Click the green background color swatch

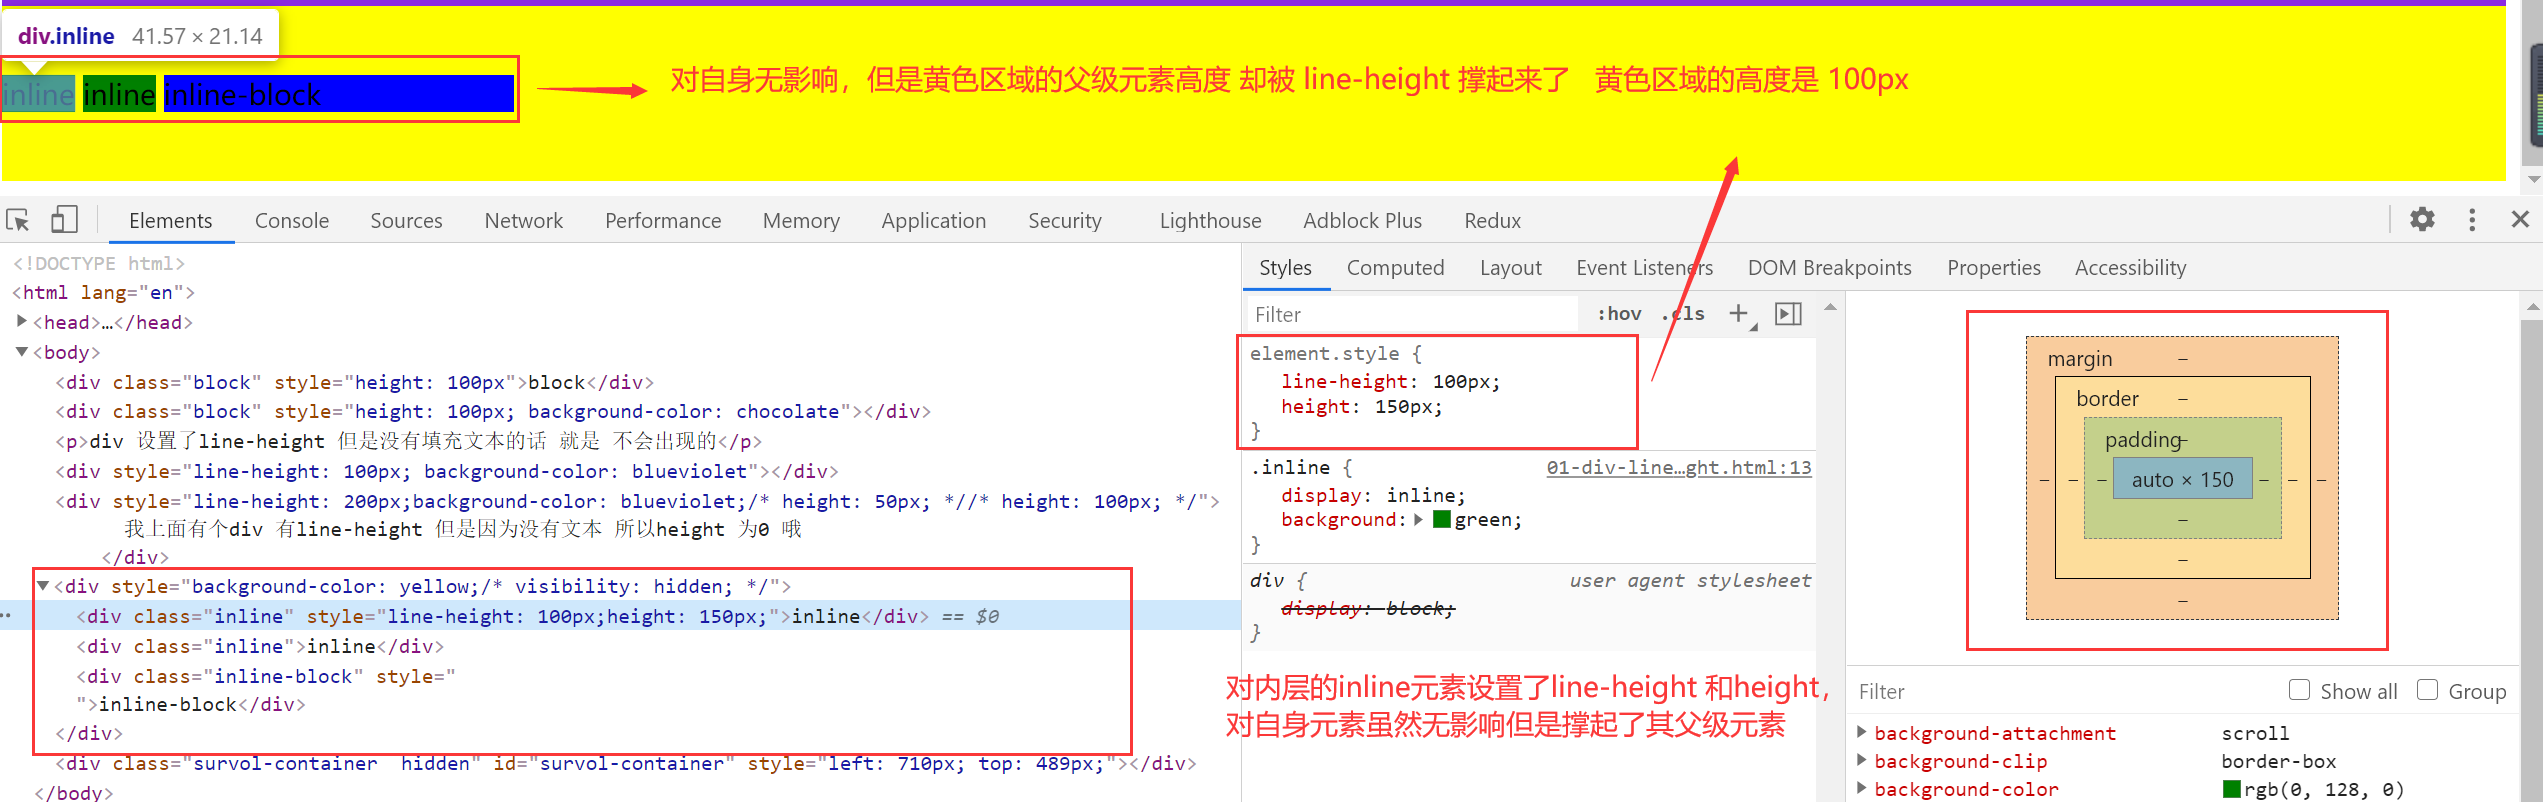pos(1442,520)
